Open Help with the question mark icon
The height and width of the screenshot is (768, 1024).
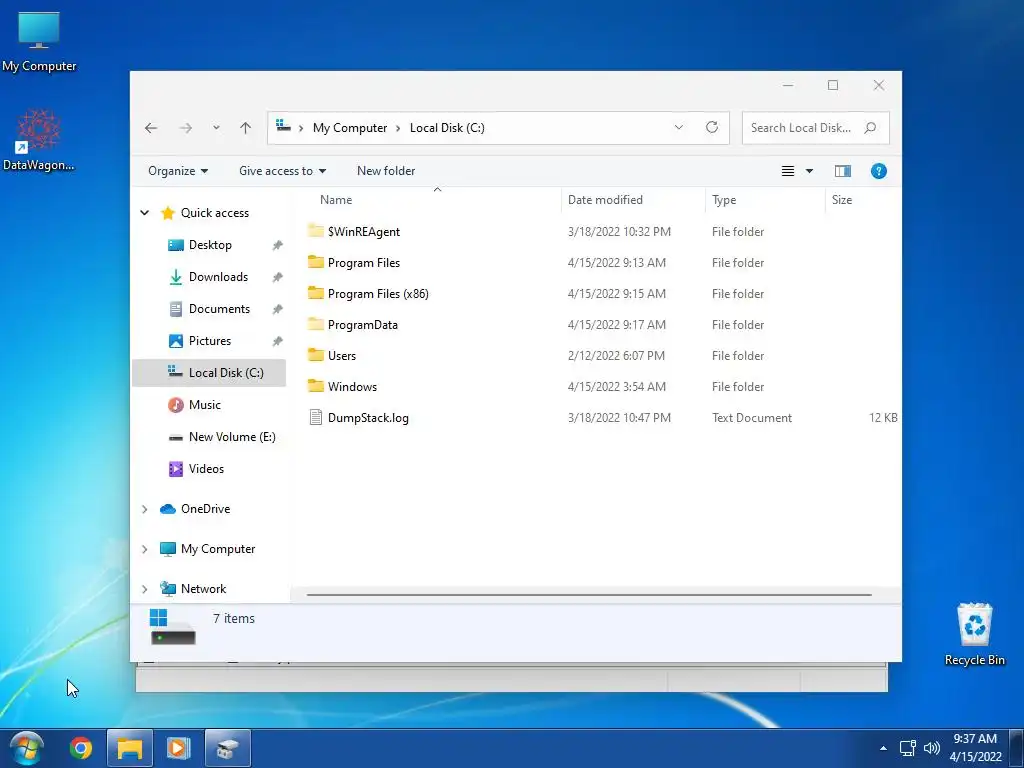[x=878, y=171]
